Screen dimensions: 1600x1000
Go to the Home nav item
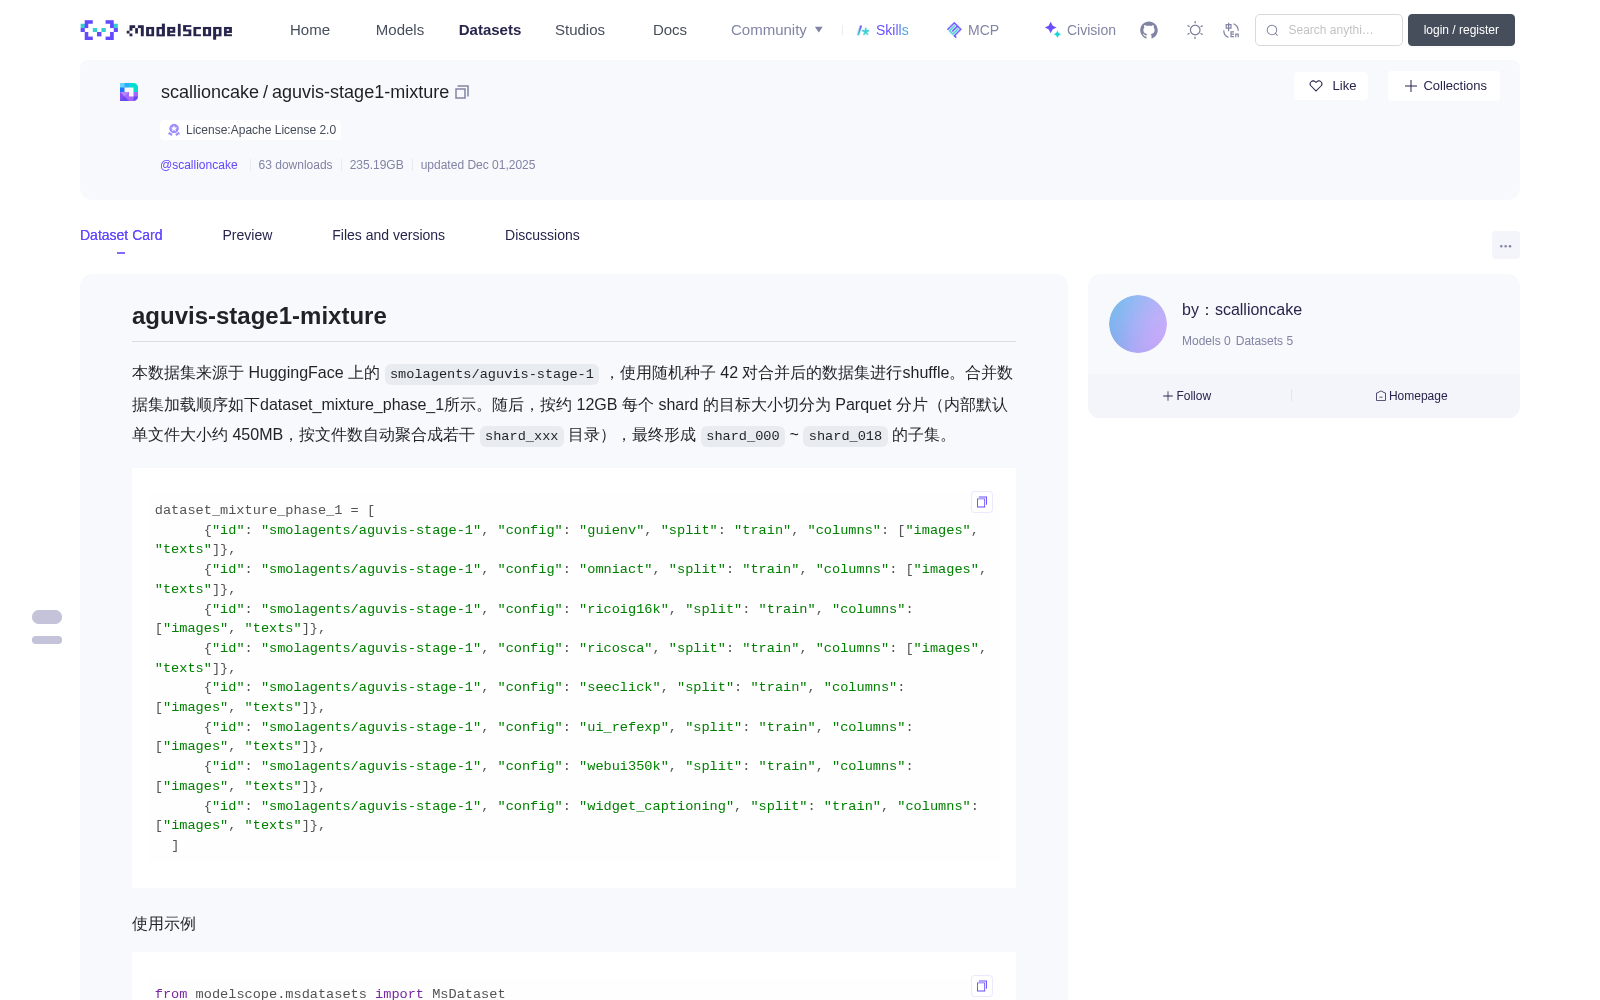(310, 30)
